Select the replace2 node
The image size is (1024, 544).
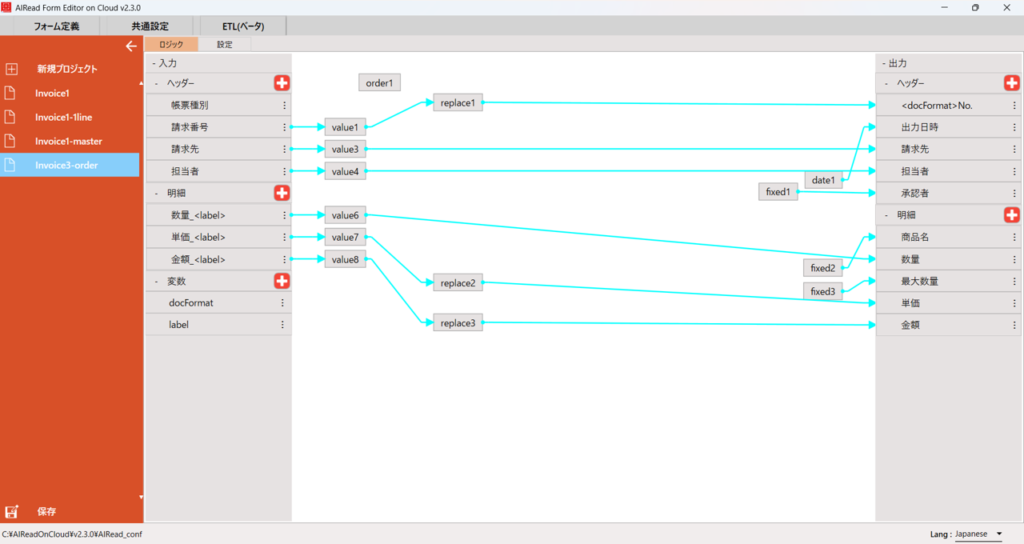click(x=458, y=283)
